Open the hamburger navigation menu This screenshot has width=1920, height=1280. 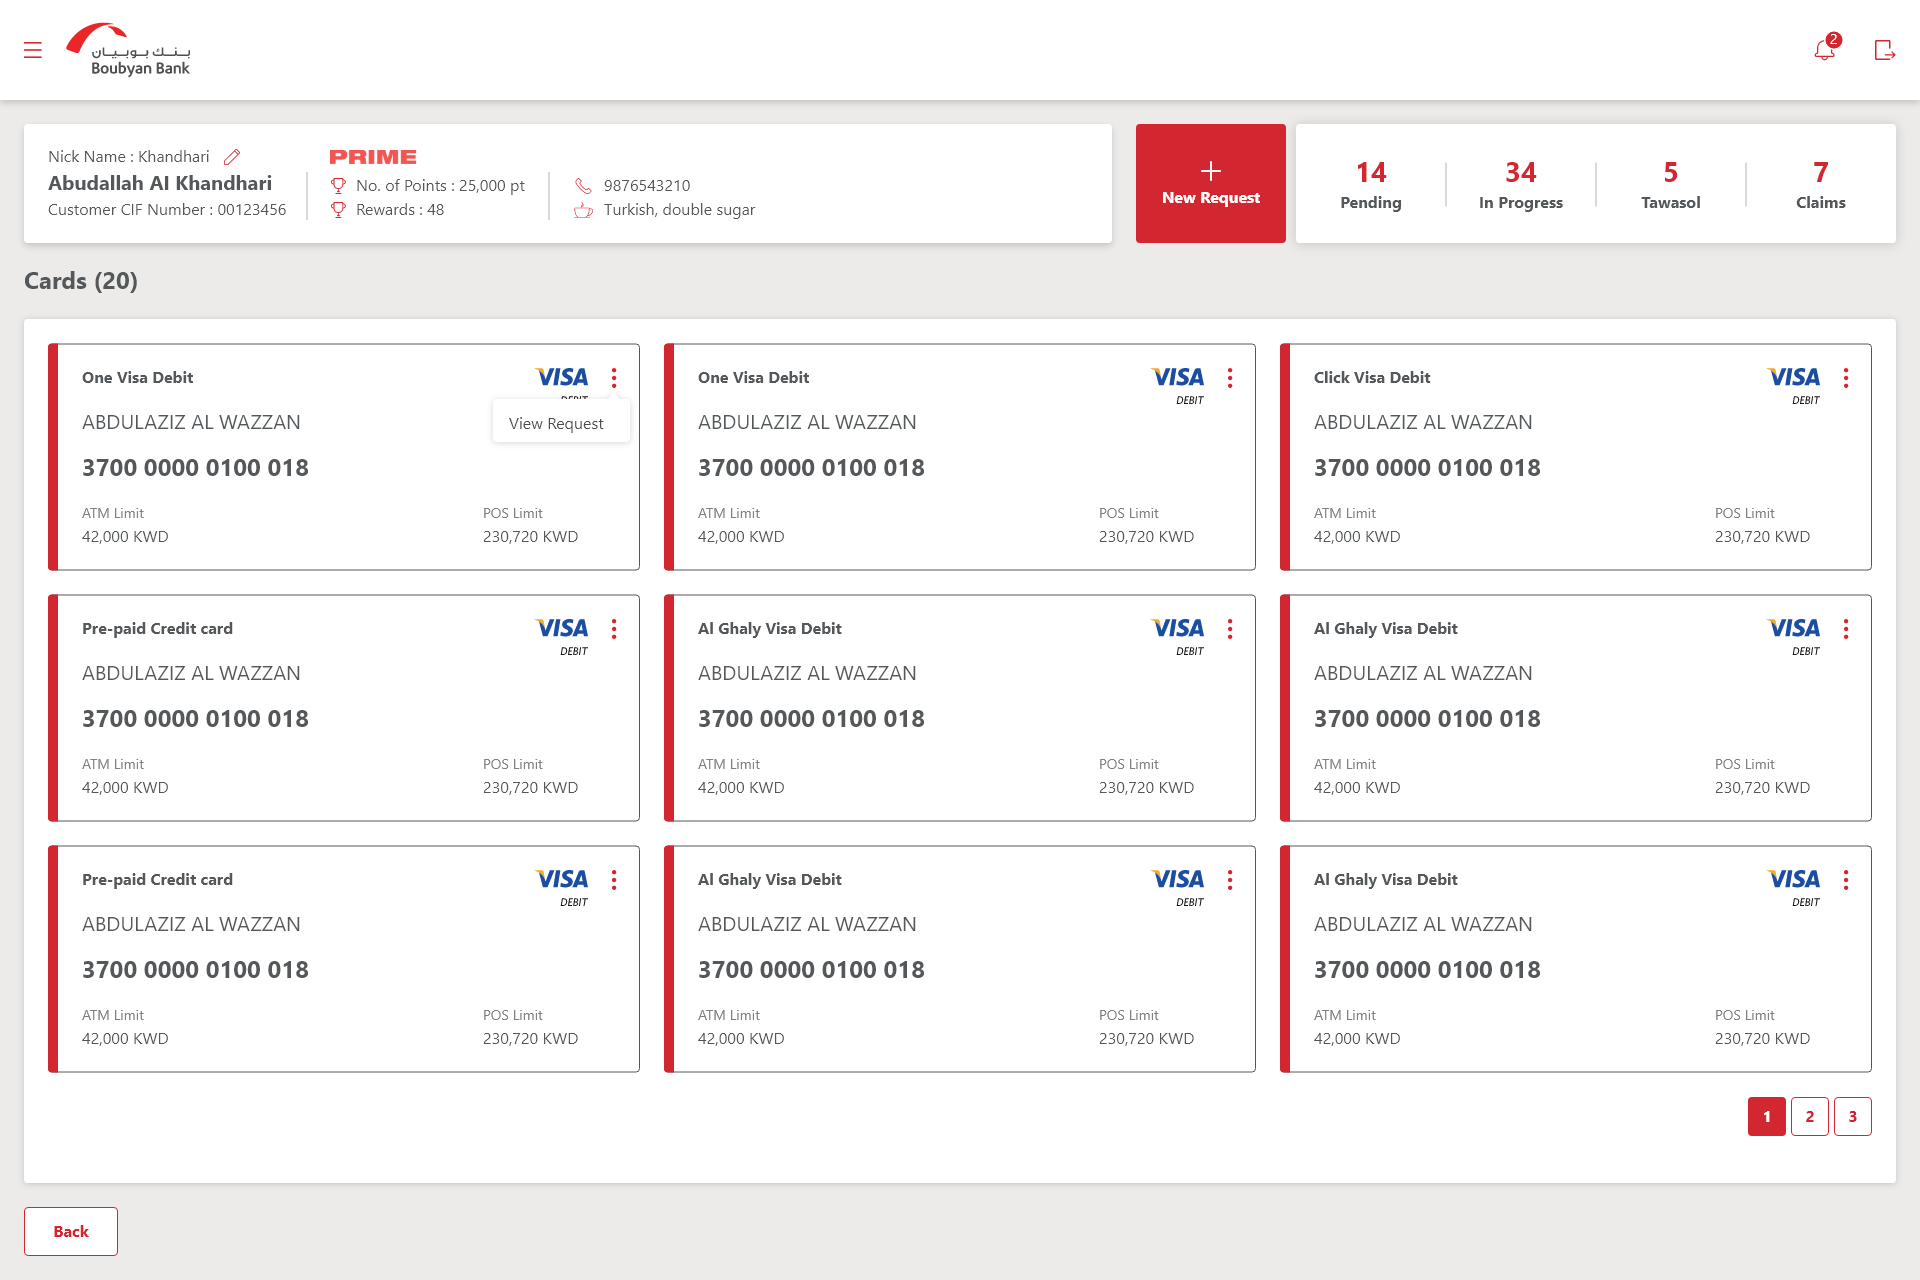[x=33, y=50]
